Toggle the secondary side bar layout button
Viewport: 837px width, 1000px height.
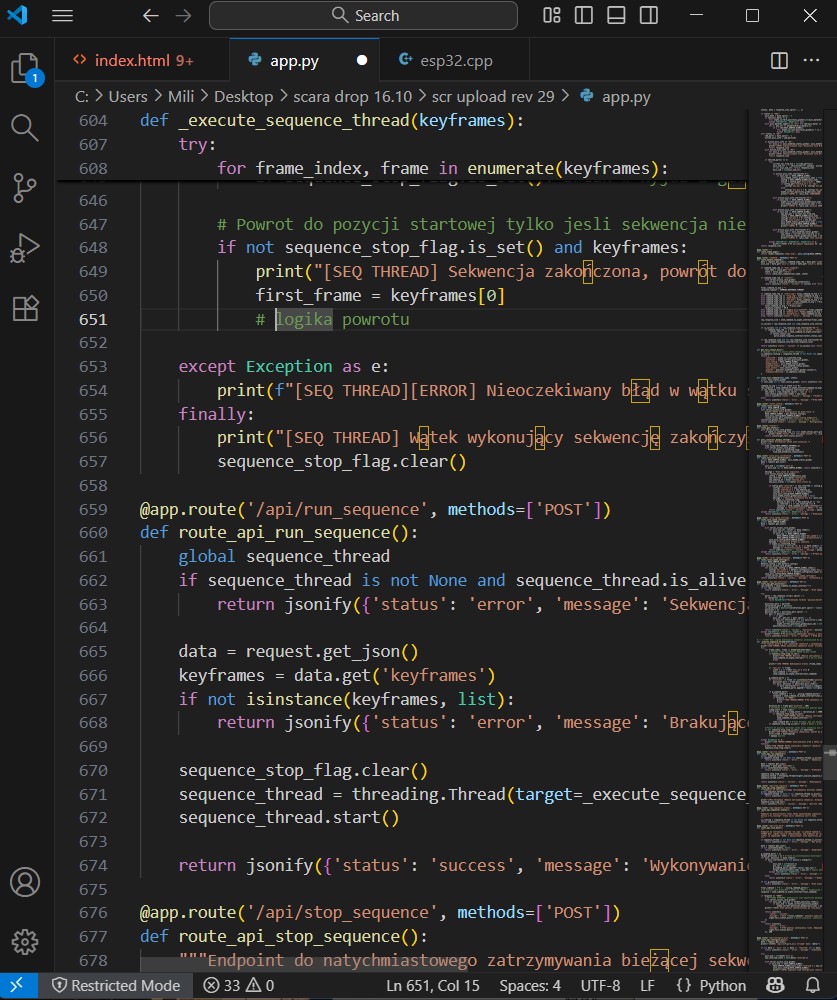648,16
